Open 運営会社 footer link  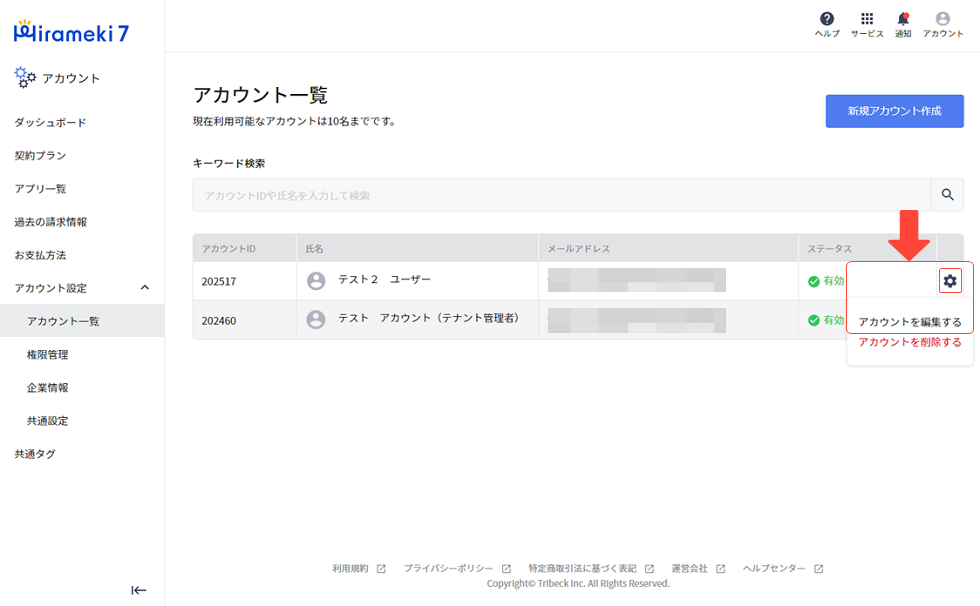(689, 569)
